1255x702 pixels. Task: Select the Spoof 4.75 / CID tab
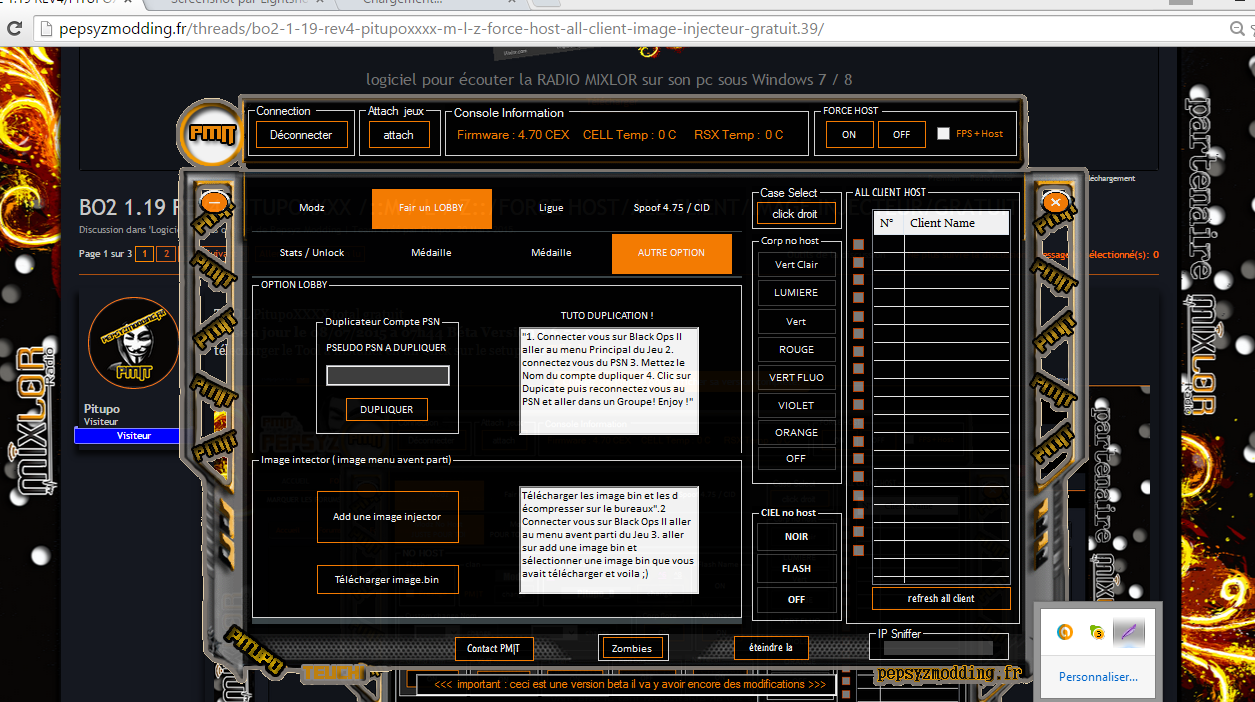tap(671, 208)
